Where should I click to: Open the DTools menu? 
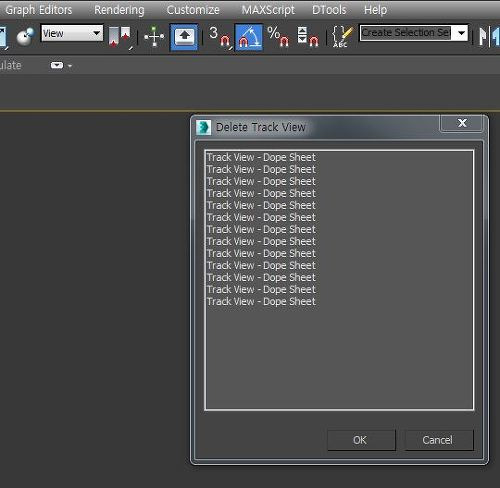point(329,10)
